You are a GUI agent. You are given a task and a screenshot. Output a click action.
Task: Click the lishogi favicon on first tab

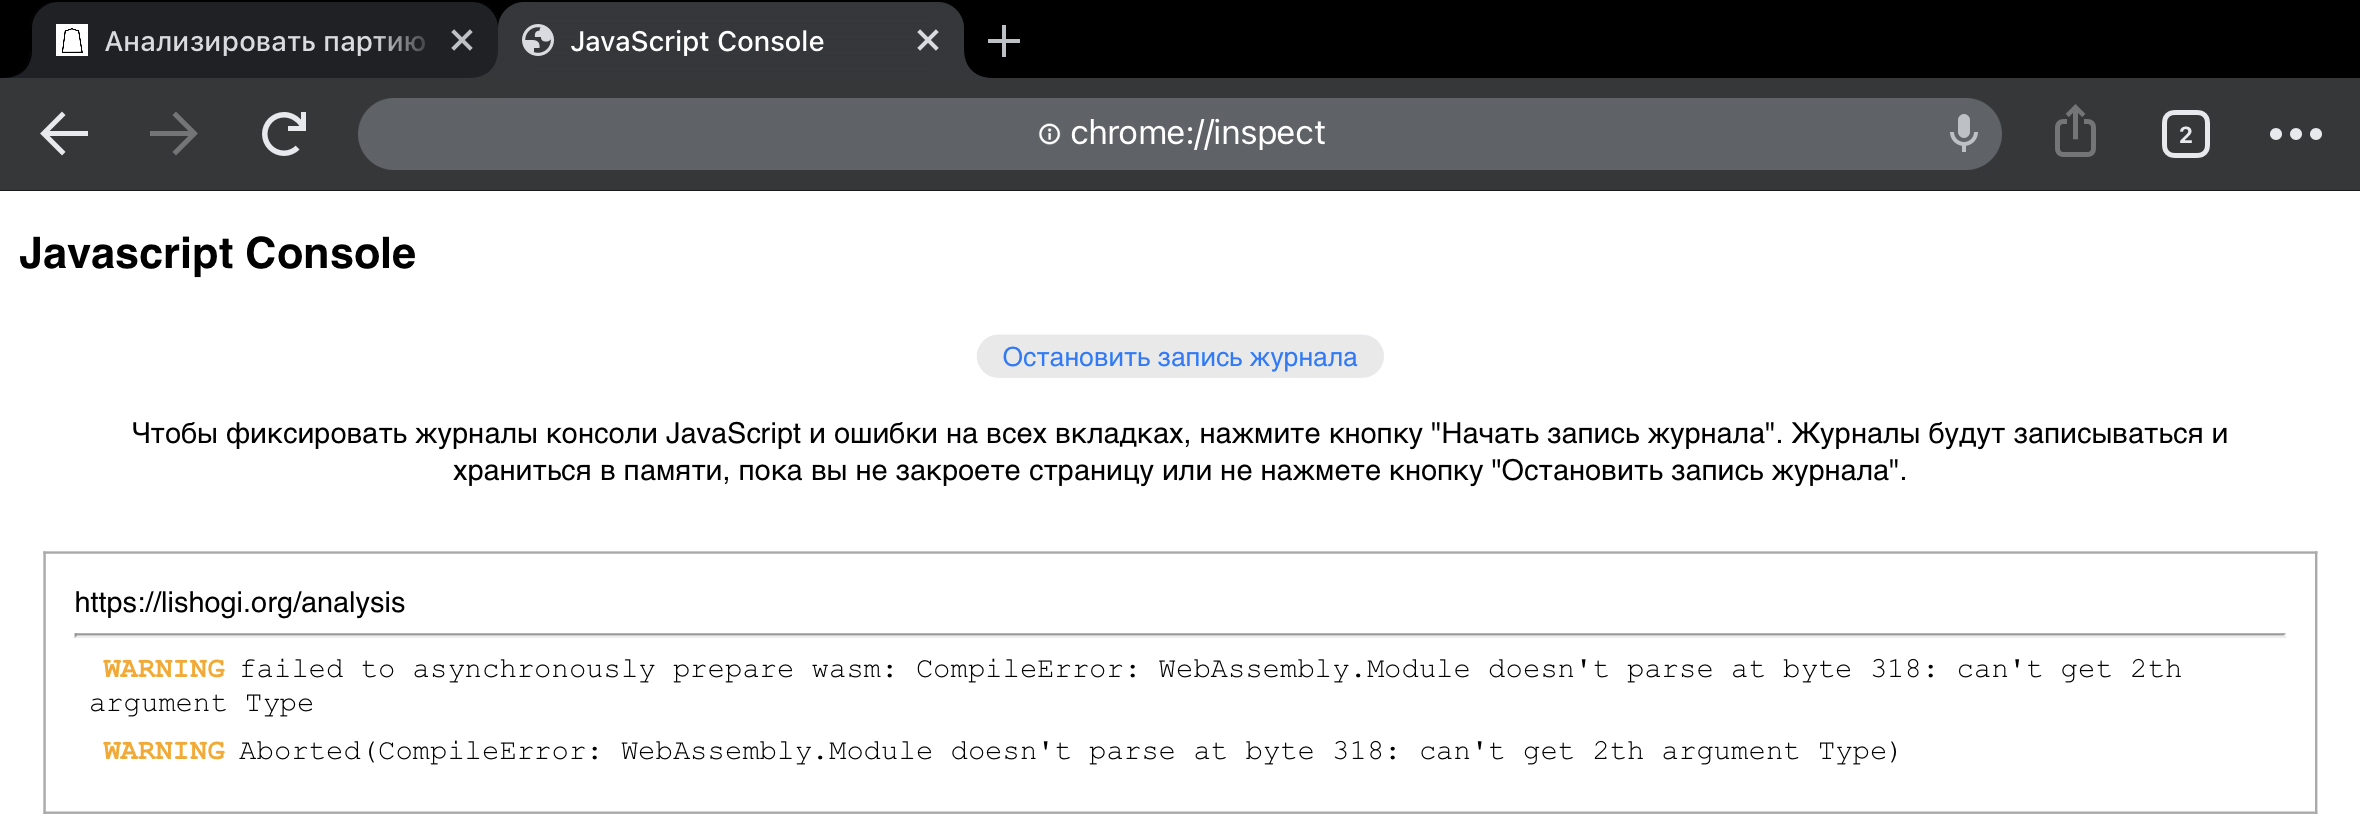click(72, 40)
